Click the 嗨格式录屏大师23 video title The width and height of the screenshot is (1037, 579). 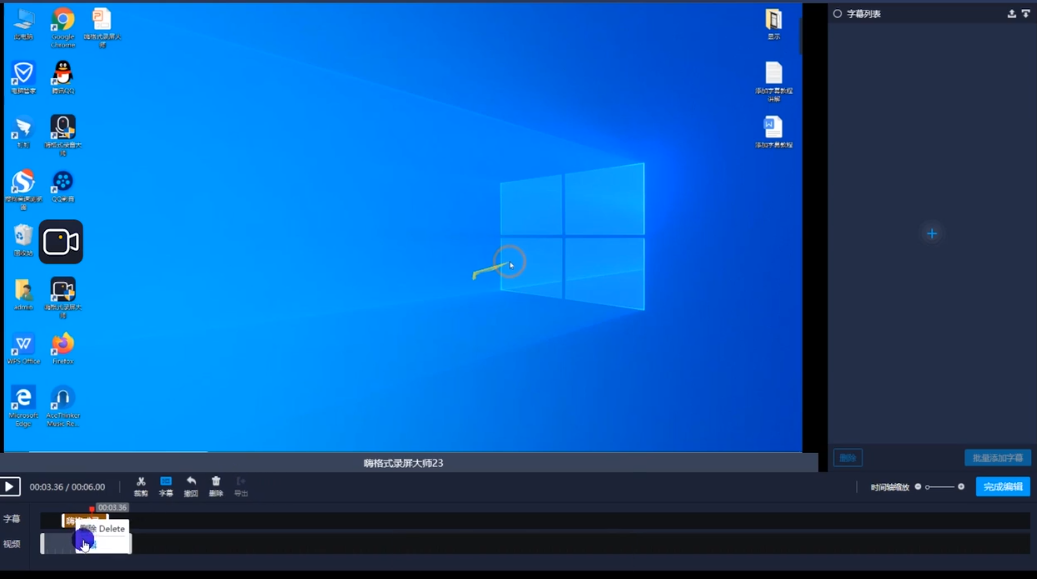click(403, 463)
